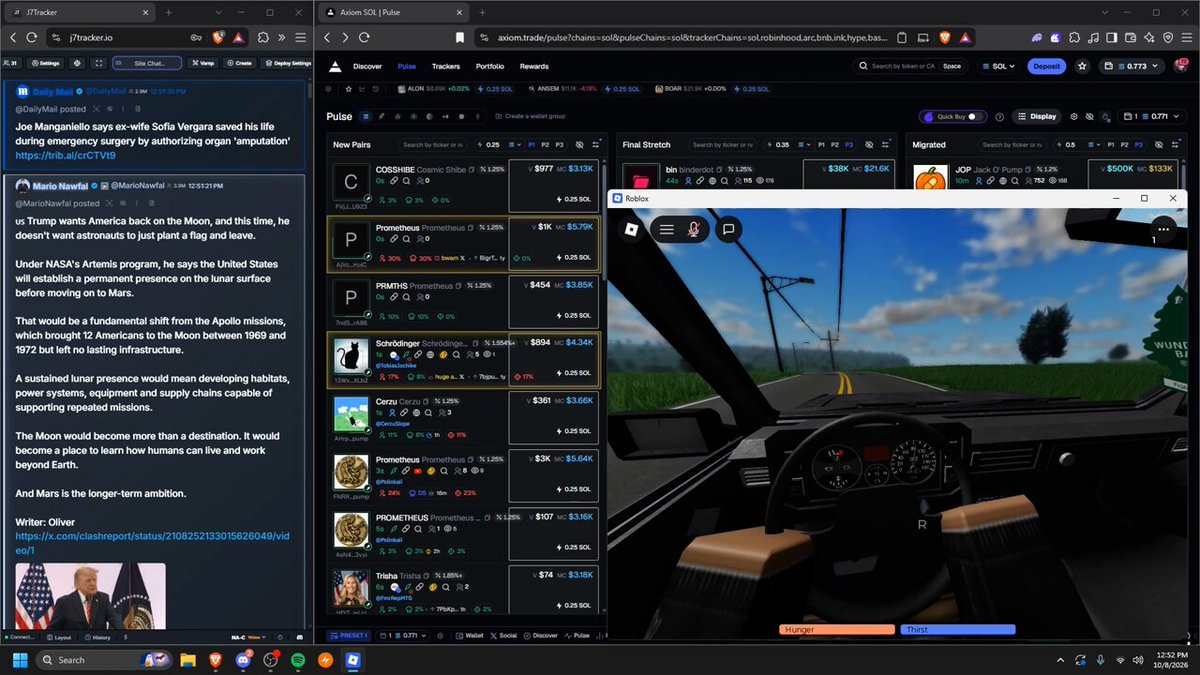The width and height of the screenshot is (1200, 675).
Task: Click the Create button in J7Tracker toolbar
Action: [239, 63]
